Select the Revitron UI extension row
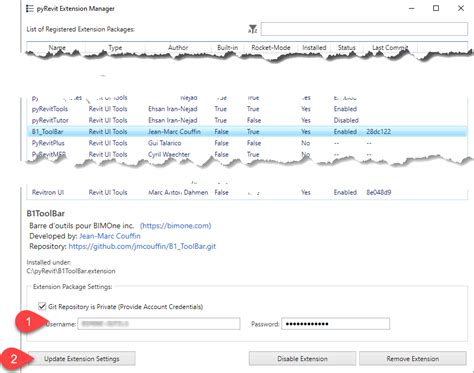 coord(247,192)
